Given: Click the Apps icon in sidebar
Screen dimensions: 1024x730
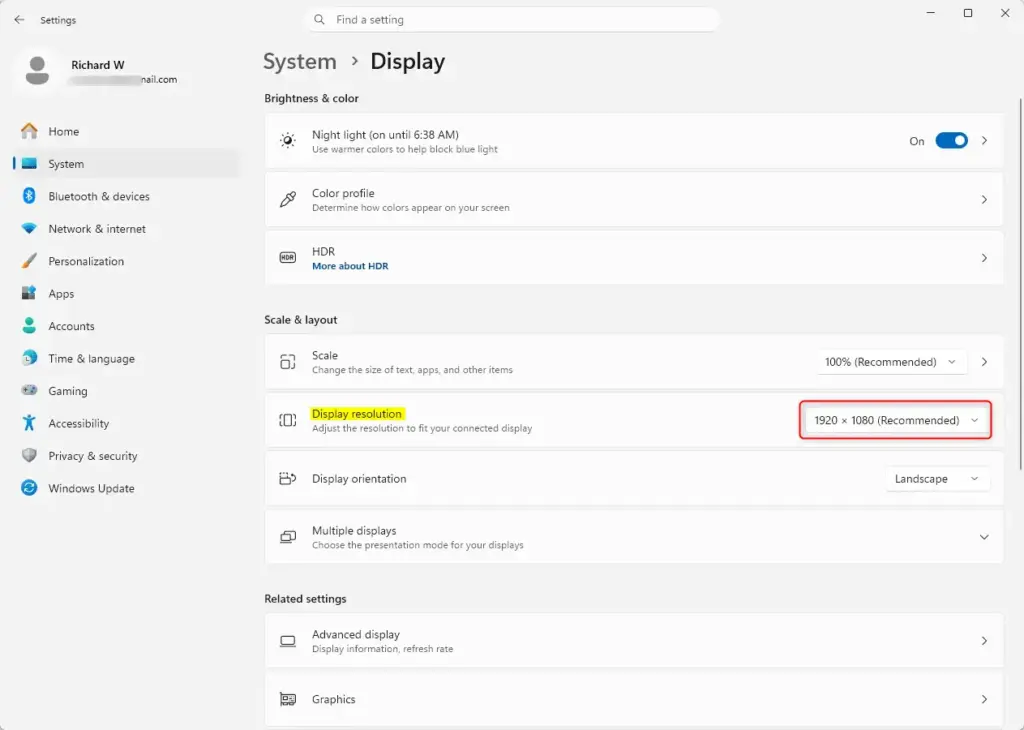Looking at the screenshot, I should pyautogui.click(x=29, y=293).
